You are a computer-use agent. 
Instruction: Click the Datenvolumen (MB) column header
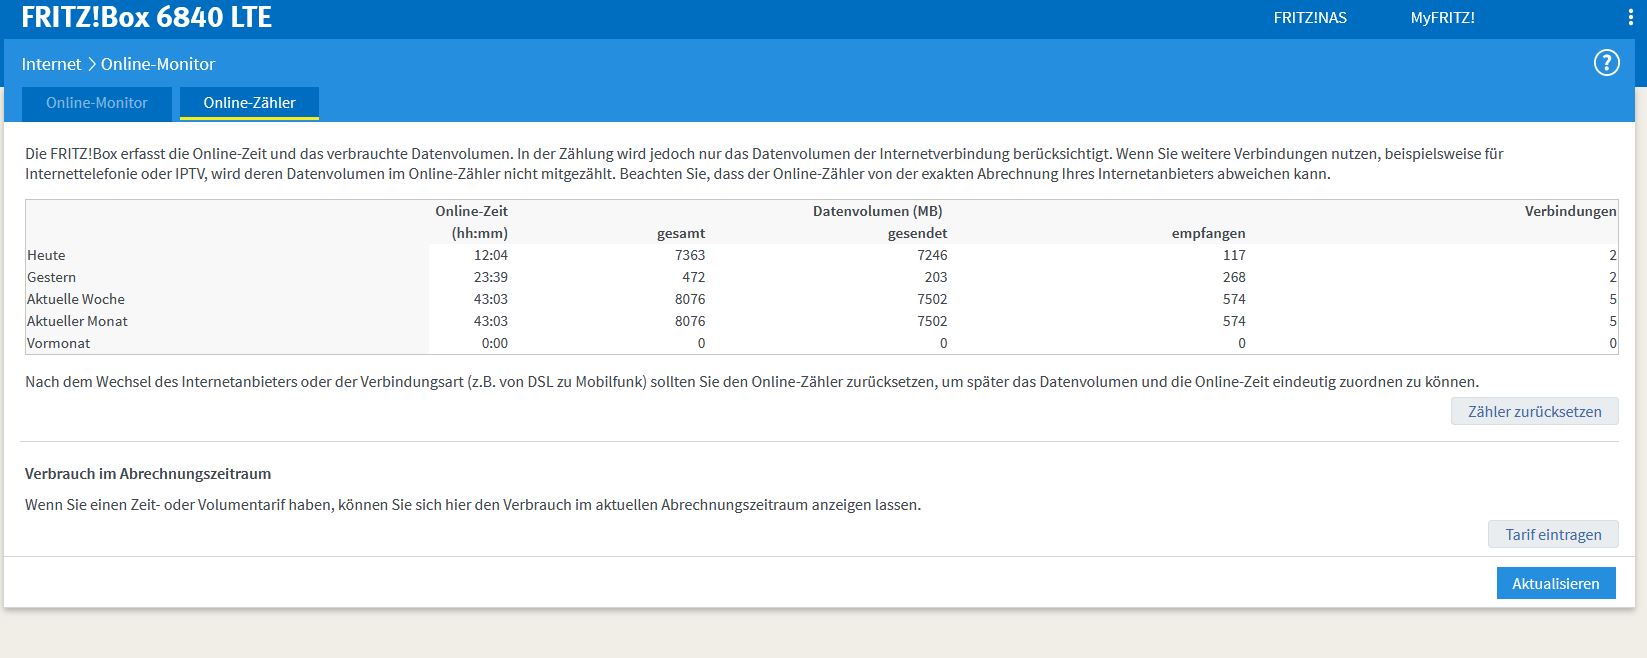[877, 211]
